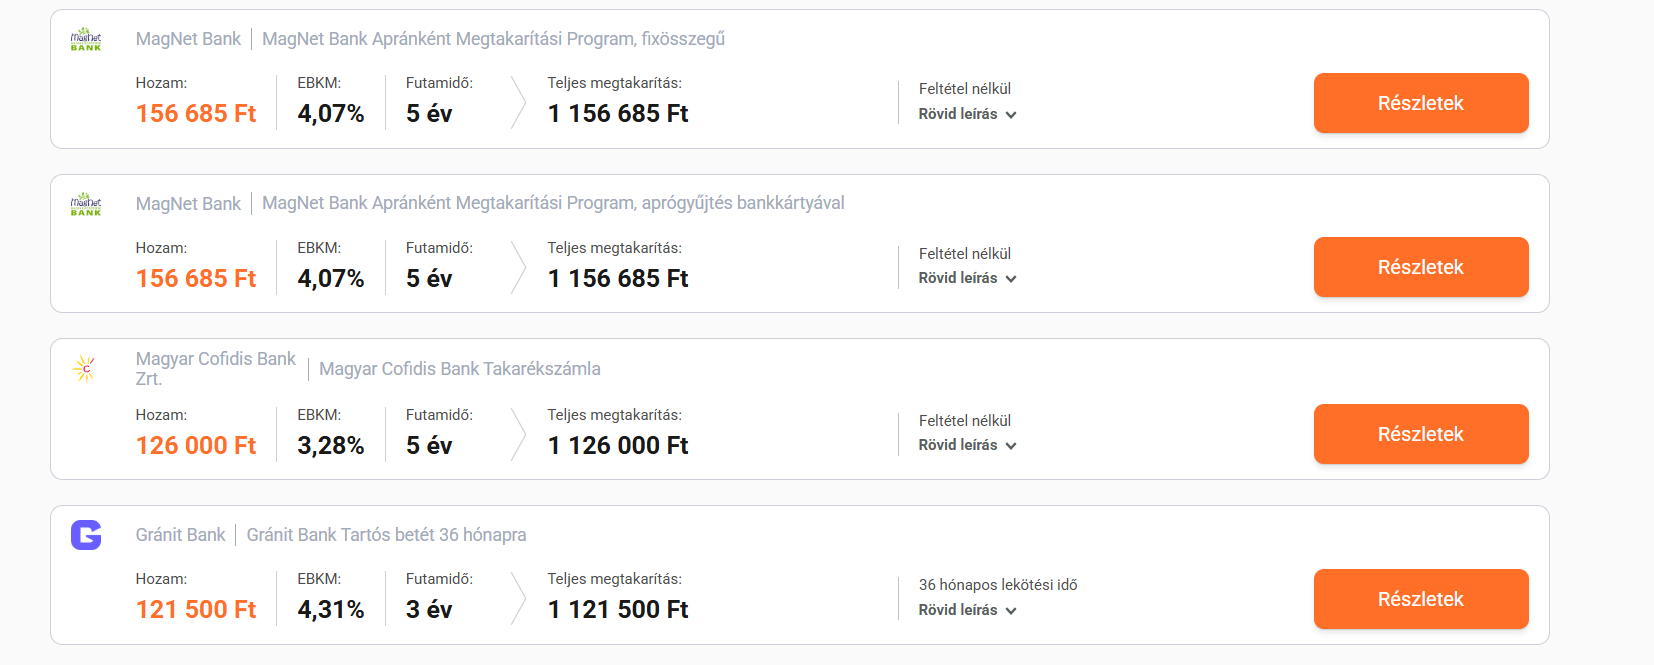Open the MagNet Apránként Program, aprógyűjtés bankkártyával title
Image resolution: width=1654 pixels, height=665 pixels.
(553, 203)
